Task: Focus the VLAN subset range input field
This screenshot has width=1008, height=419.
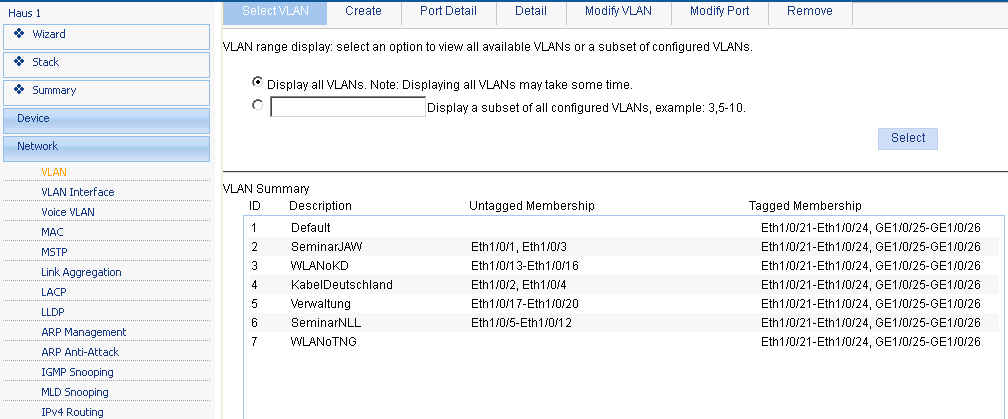Action: [x=348, y=107]
